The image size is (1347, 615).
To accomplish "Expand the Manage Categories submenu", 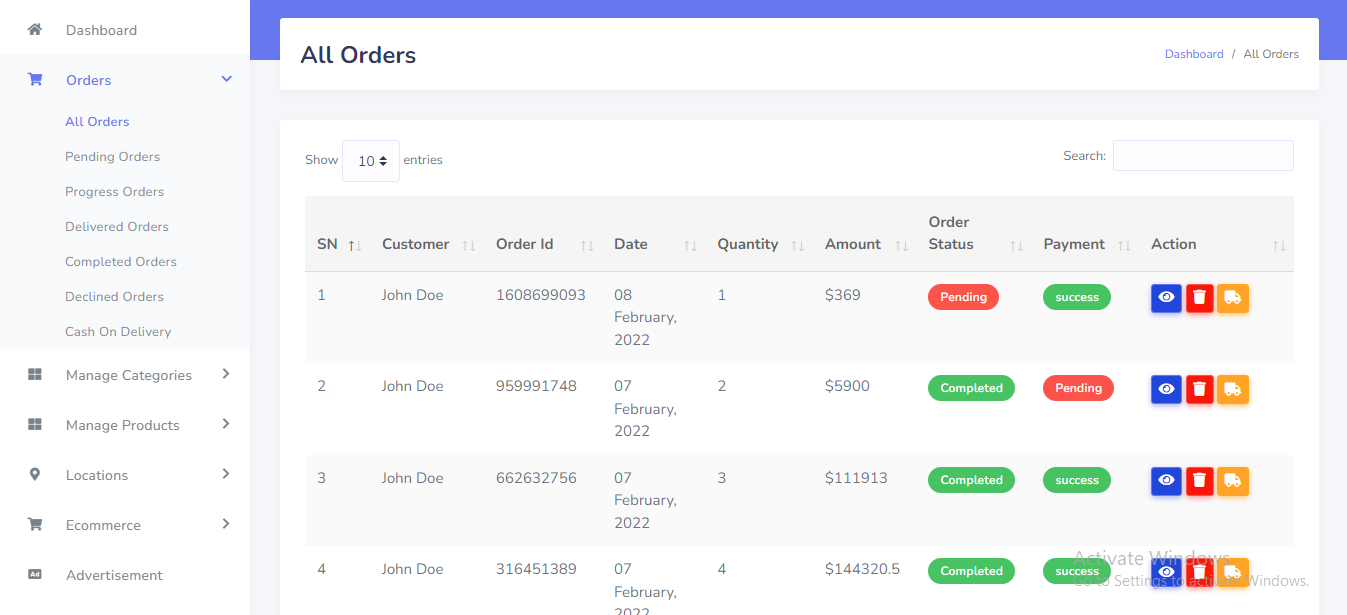I will [x=226, y=374].
